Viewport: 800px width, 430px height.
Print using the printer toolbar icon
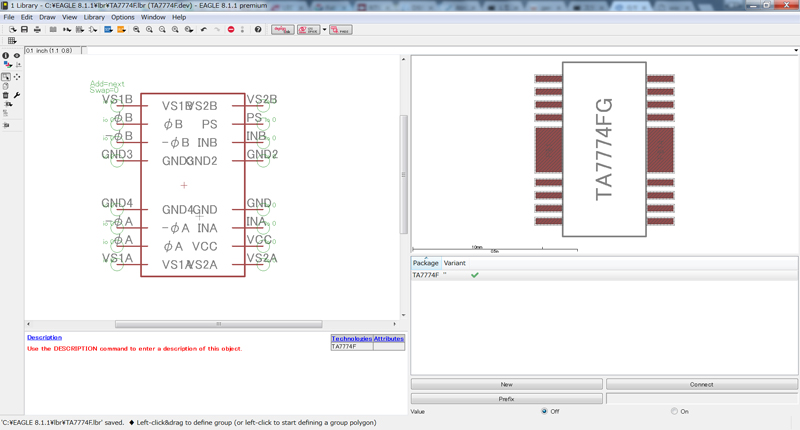point(37,30)
